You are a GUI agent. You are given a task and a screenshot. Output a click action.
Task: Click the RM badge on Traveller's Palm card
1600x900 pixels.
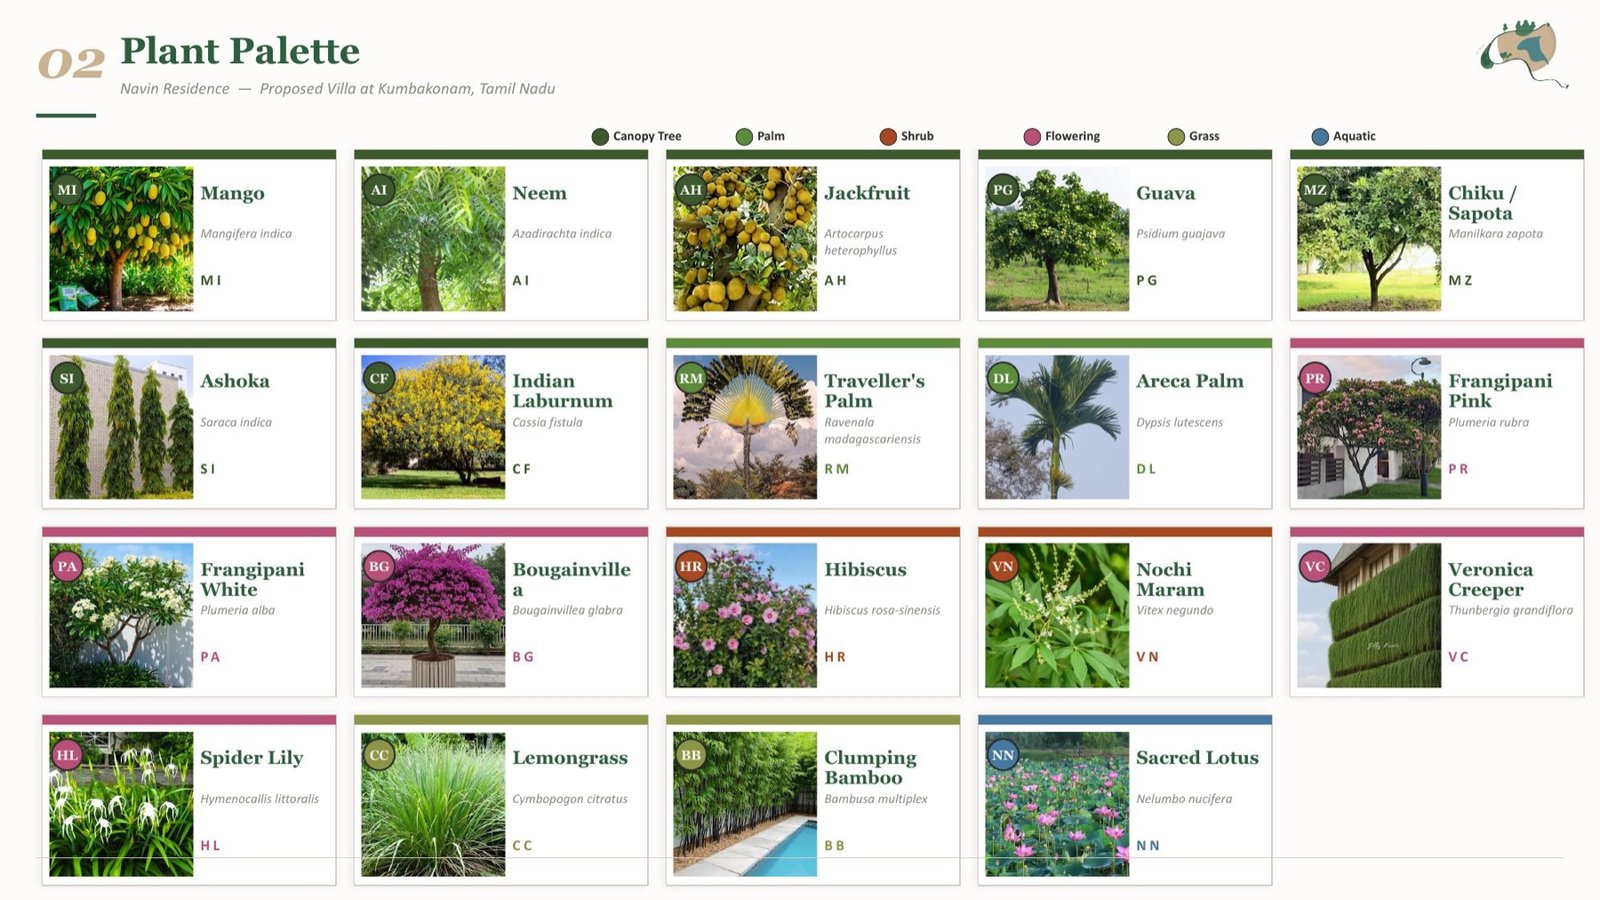coord(691,378)
